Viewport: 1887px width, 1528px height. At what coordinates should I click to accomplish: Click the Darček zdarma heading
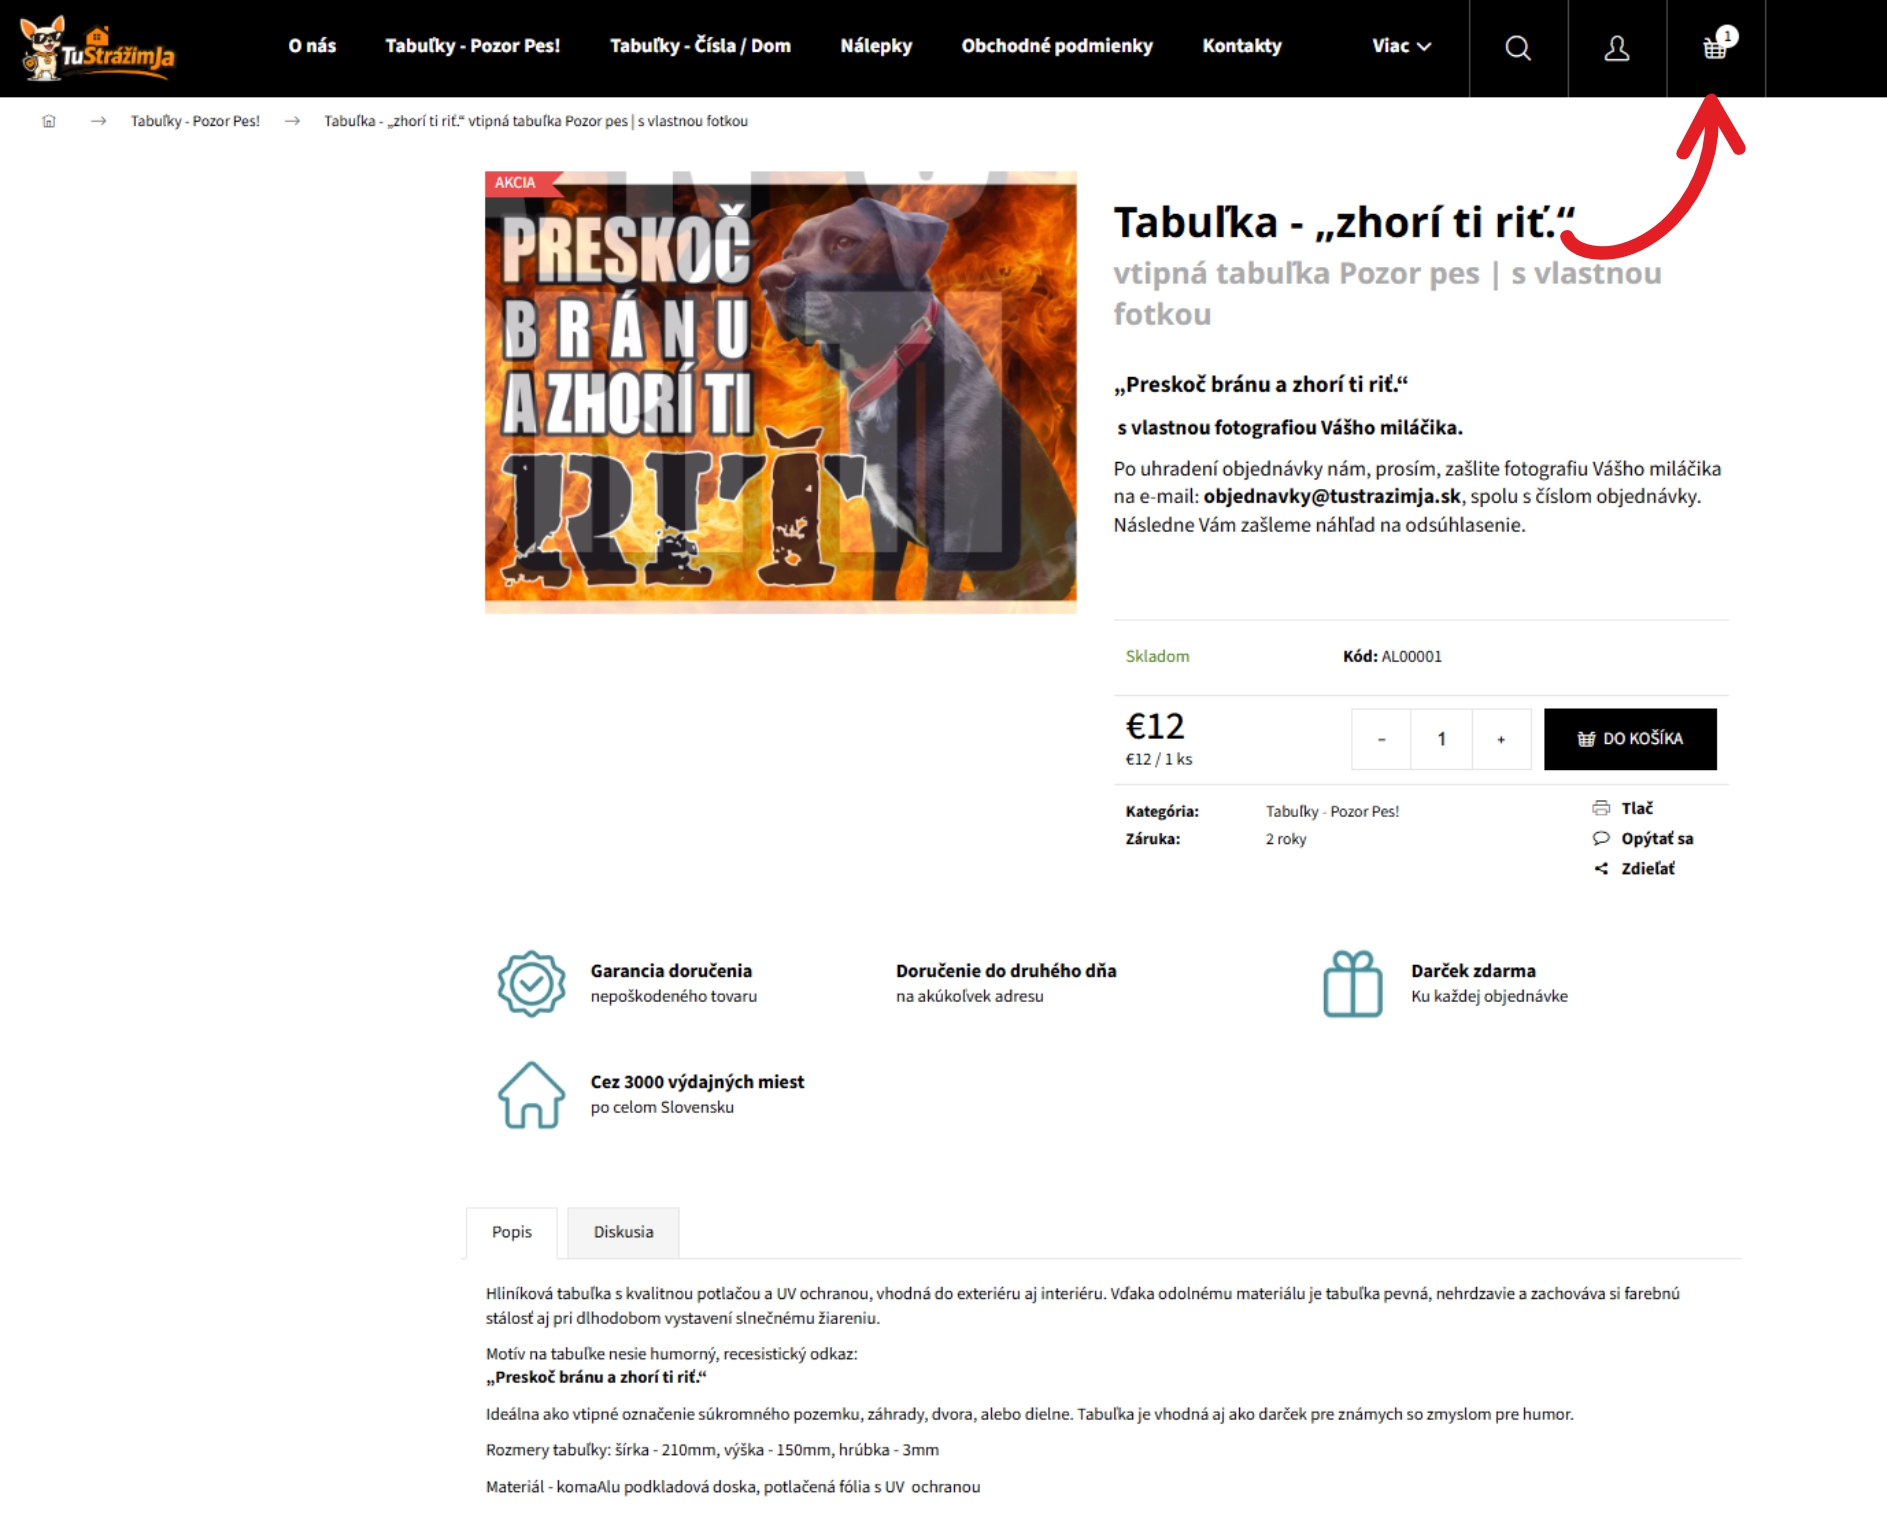1473,970
